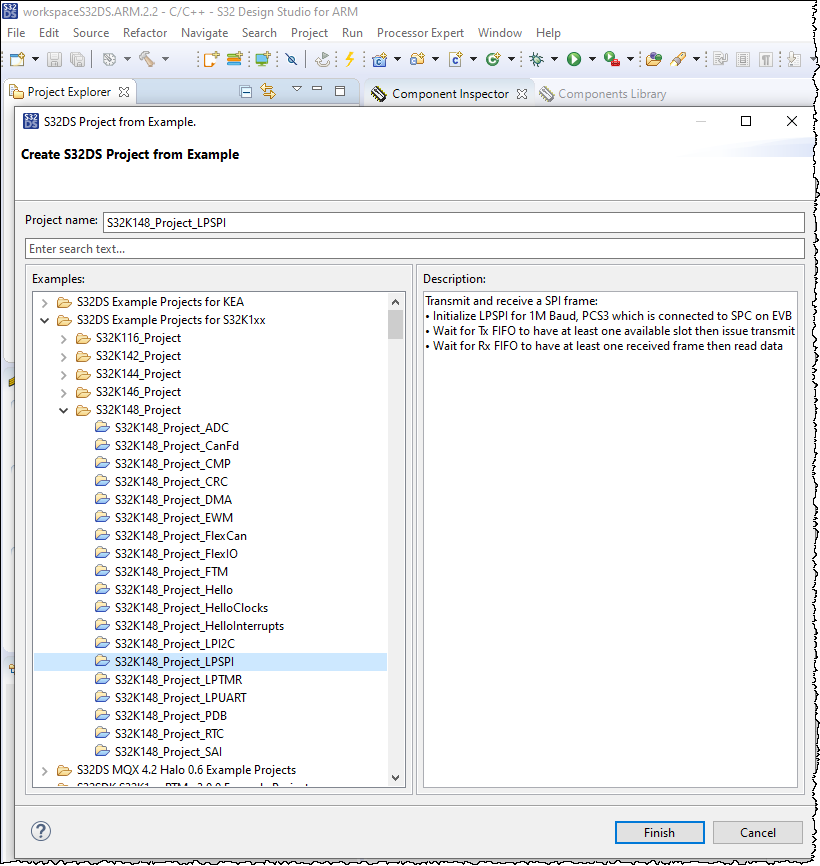This screenshot has width=820, height=866.
Task: Expand the S32K144_Project folder
Action: 64,375
